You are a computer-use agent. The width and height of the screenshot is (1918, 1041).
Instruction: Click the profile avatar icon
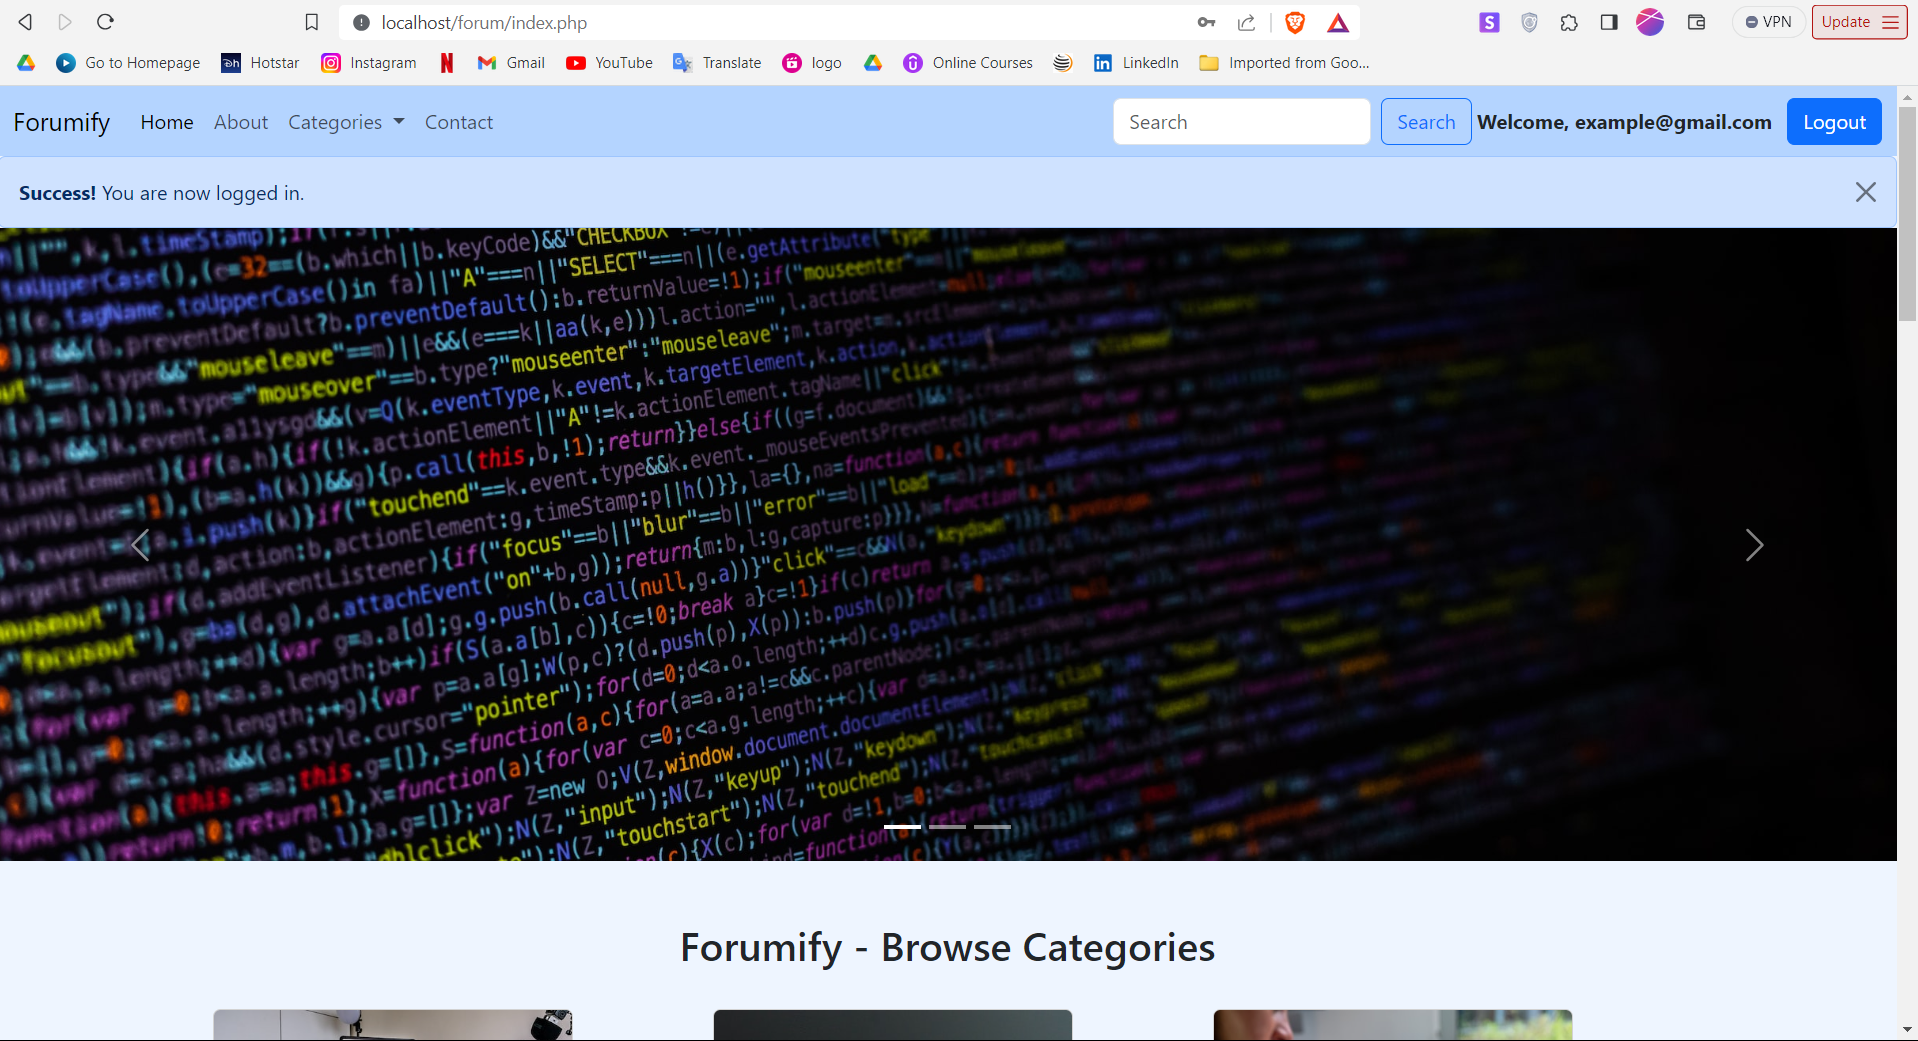1650,22
